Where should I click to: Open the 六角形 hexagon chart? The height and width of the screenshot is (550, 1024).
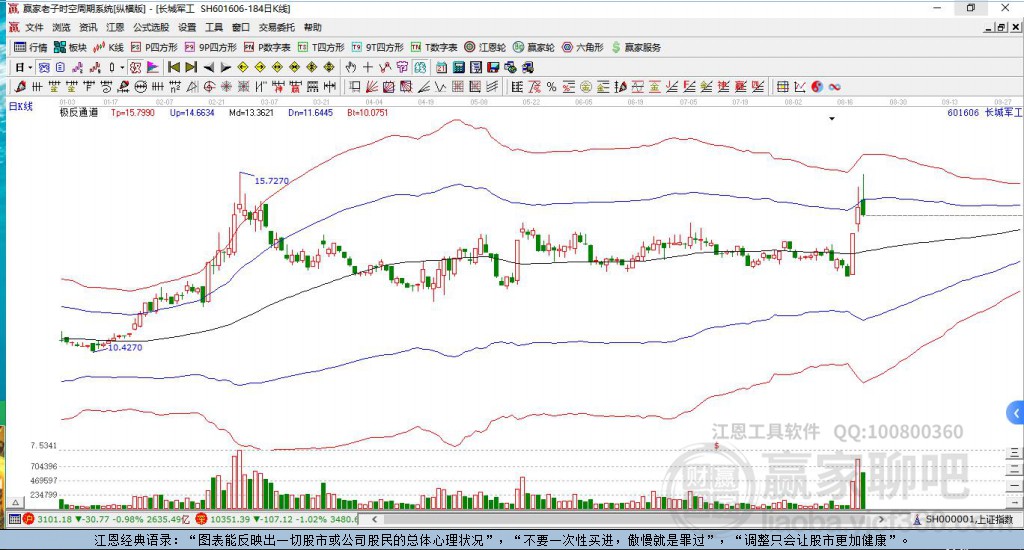[x=583, y=47]
